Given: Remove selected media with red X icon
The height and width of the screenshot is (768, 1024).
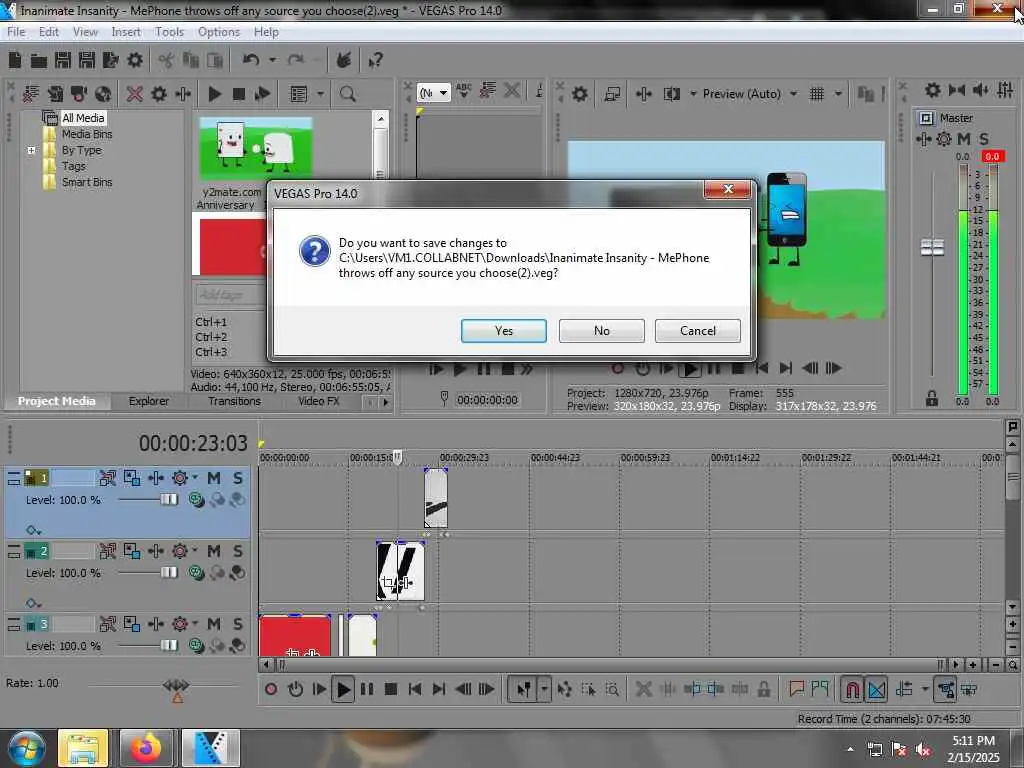Looking at the screenshot, I should point(135,94).
